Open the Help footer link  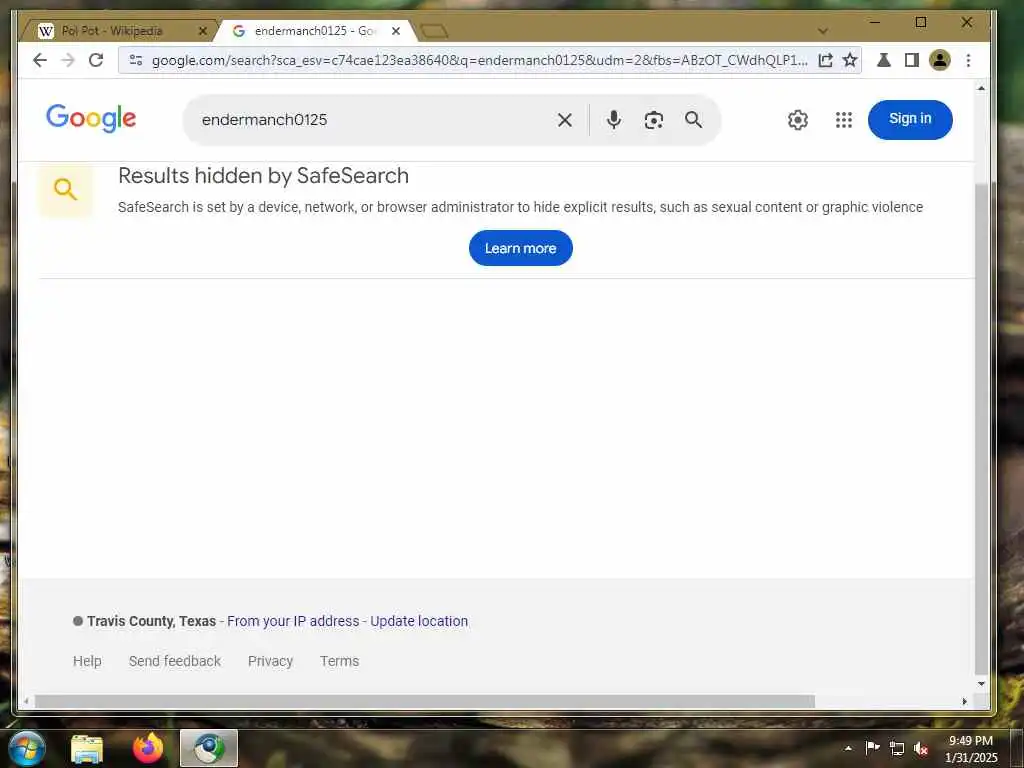(87, 661)
